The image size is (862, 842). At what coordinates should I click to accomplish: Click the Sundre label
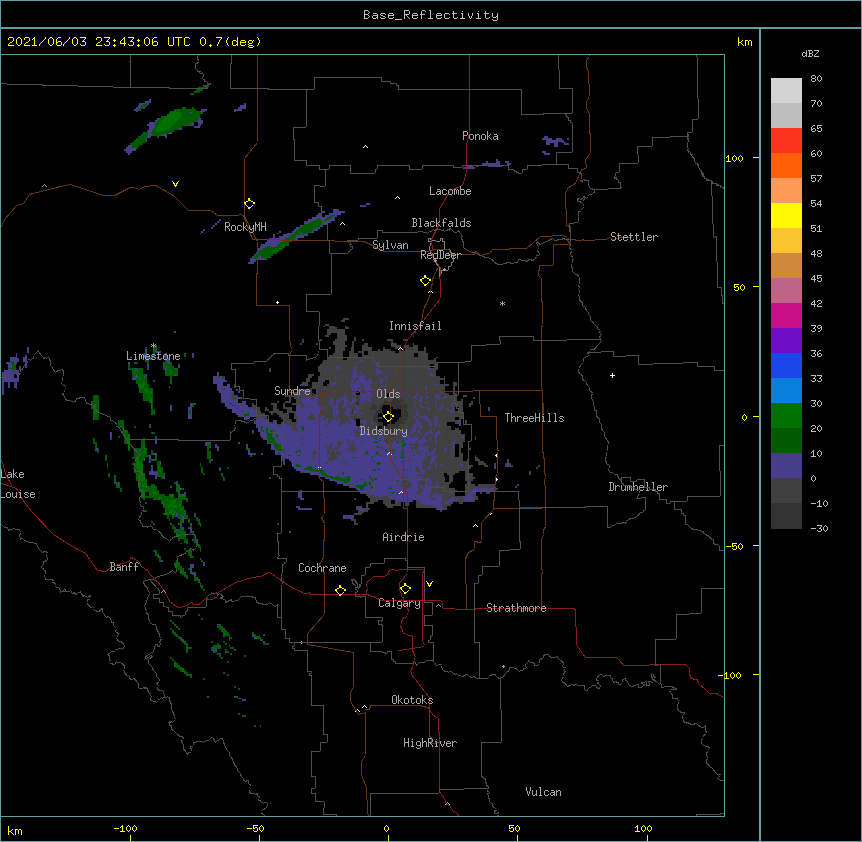(292, 391)
